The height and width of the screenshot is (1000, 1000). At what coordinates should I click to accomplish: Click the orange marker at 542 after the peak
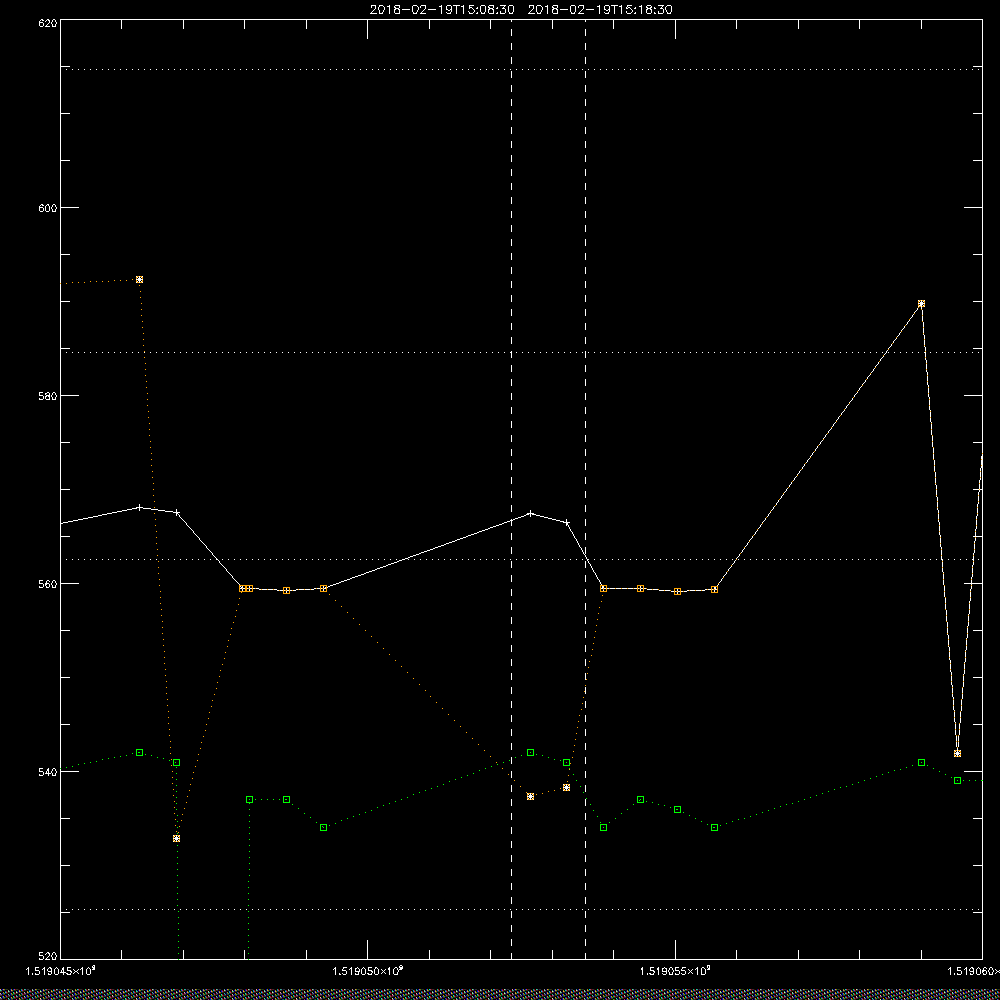tap(957, 753)
